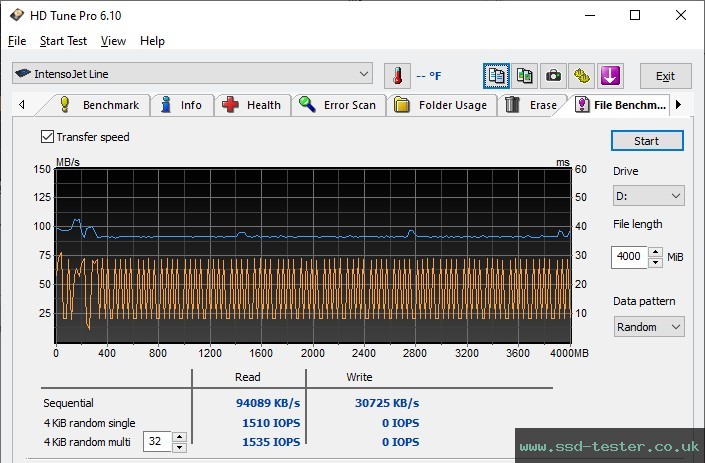Viewport: 705px width, 463px height.
Task: Click the 4 KiB random single label
Action: [89, 423]
